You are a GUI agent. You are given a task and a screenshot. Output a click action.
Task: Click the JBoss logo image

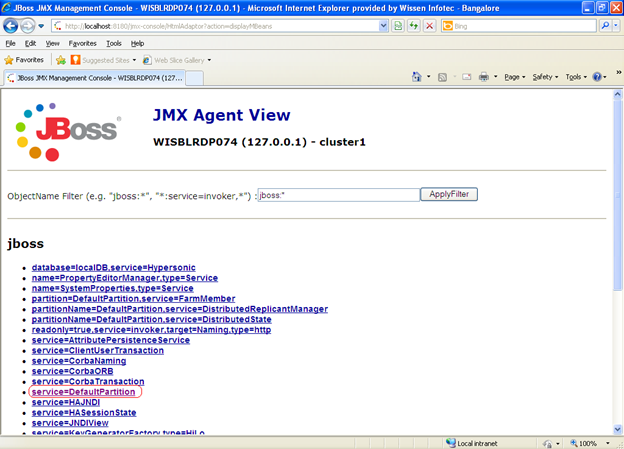[x=68, y=132]
